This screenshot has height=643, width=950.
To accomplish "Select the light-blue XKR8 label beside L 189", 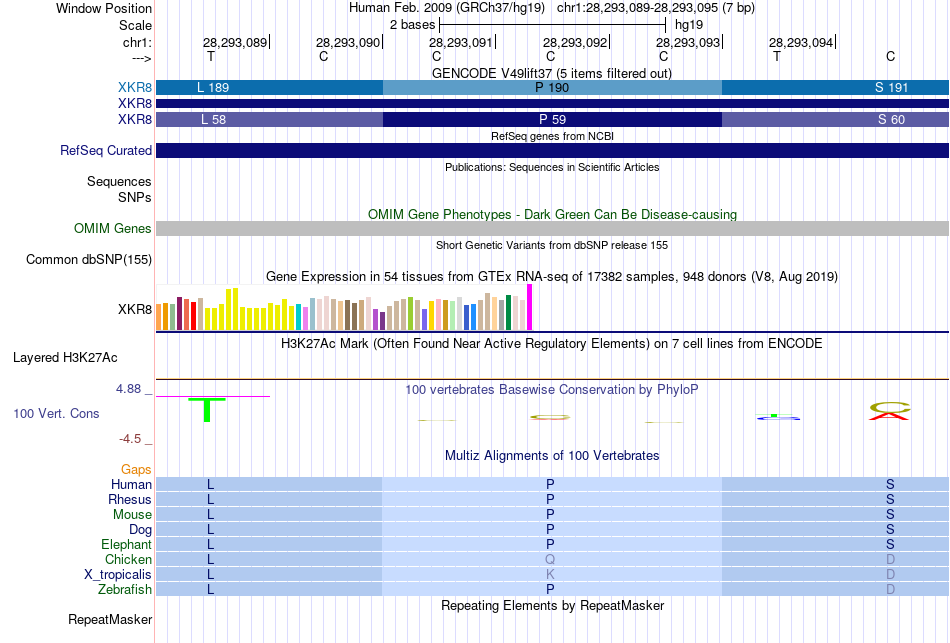I will coord(135,87).
